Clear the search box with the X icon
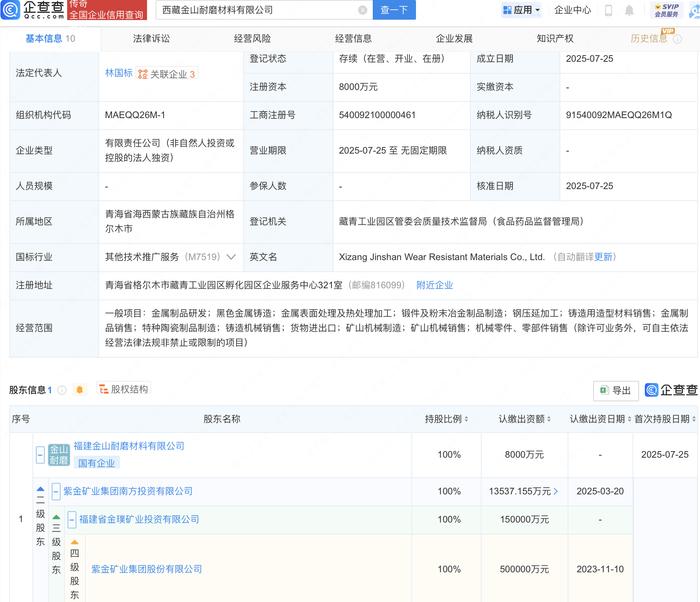Viewport: 700px width, 602px height. point(362,10)
